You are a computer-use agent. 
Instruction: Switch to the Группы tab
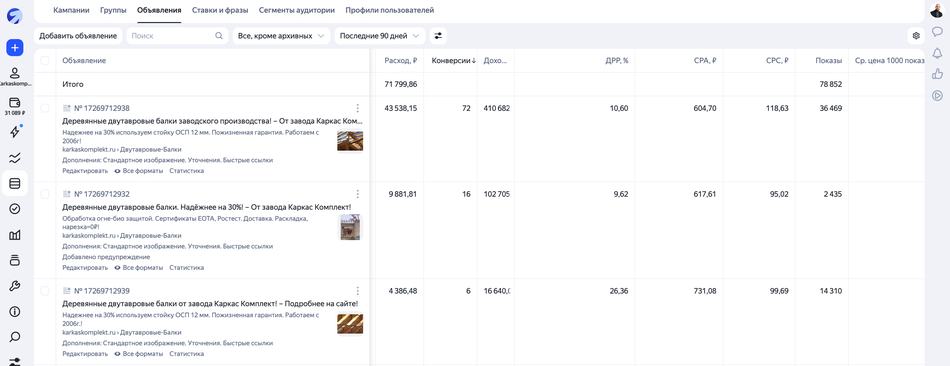(x=113, y=10)
